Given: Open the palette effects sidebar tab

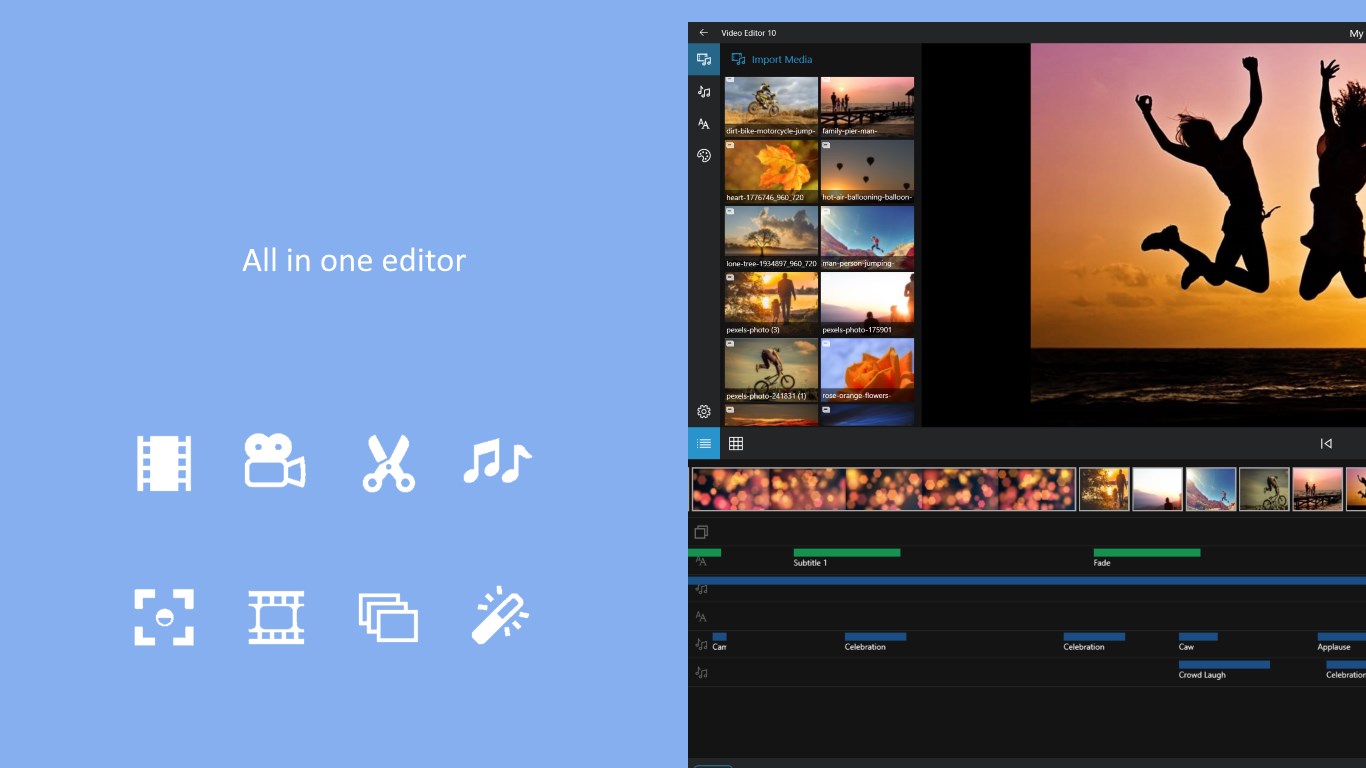Looking at the screenshot, I should tap(704, 156).
